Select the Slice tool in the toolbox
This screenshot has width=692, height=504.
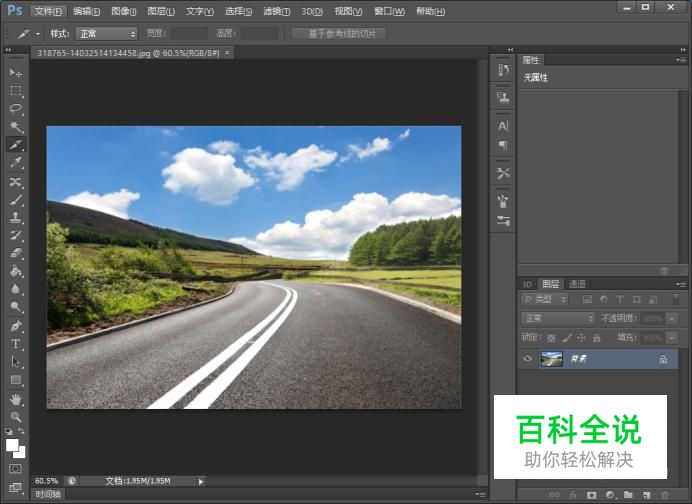pos(16,145)
